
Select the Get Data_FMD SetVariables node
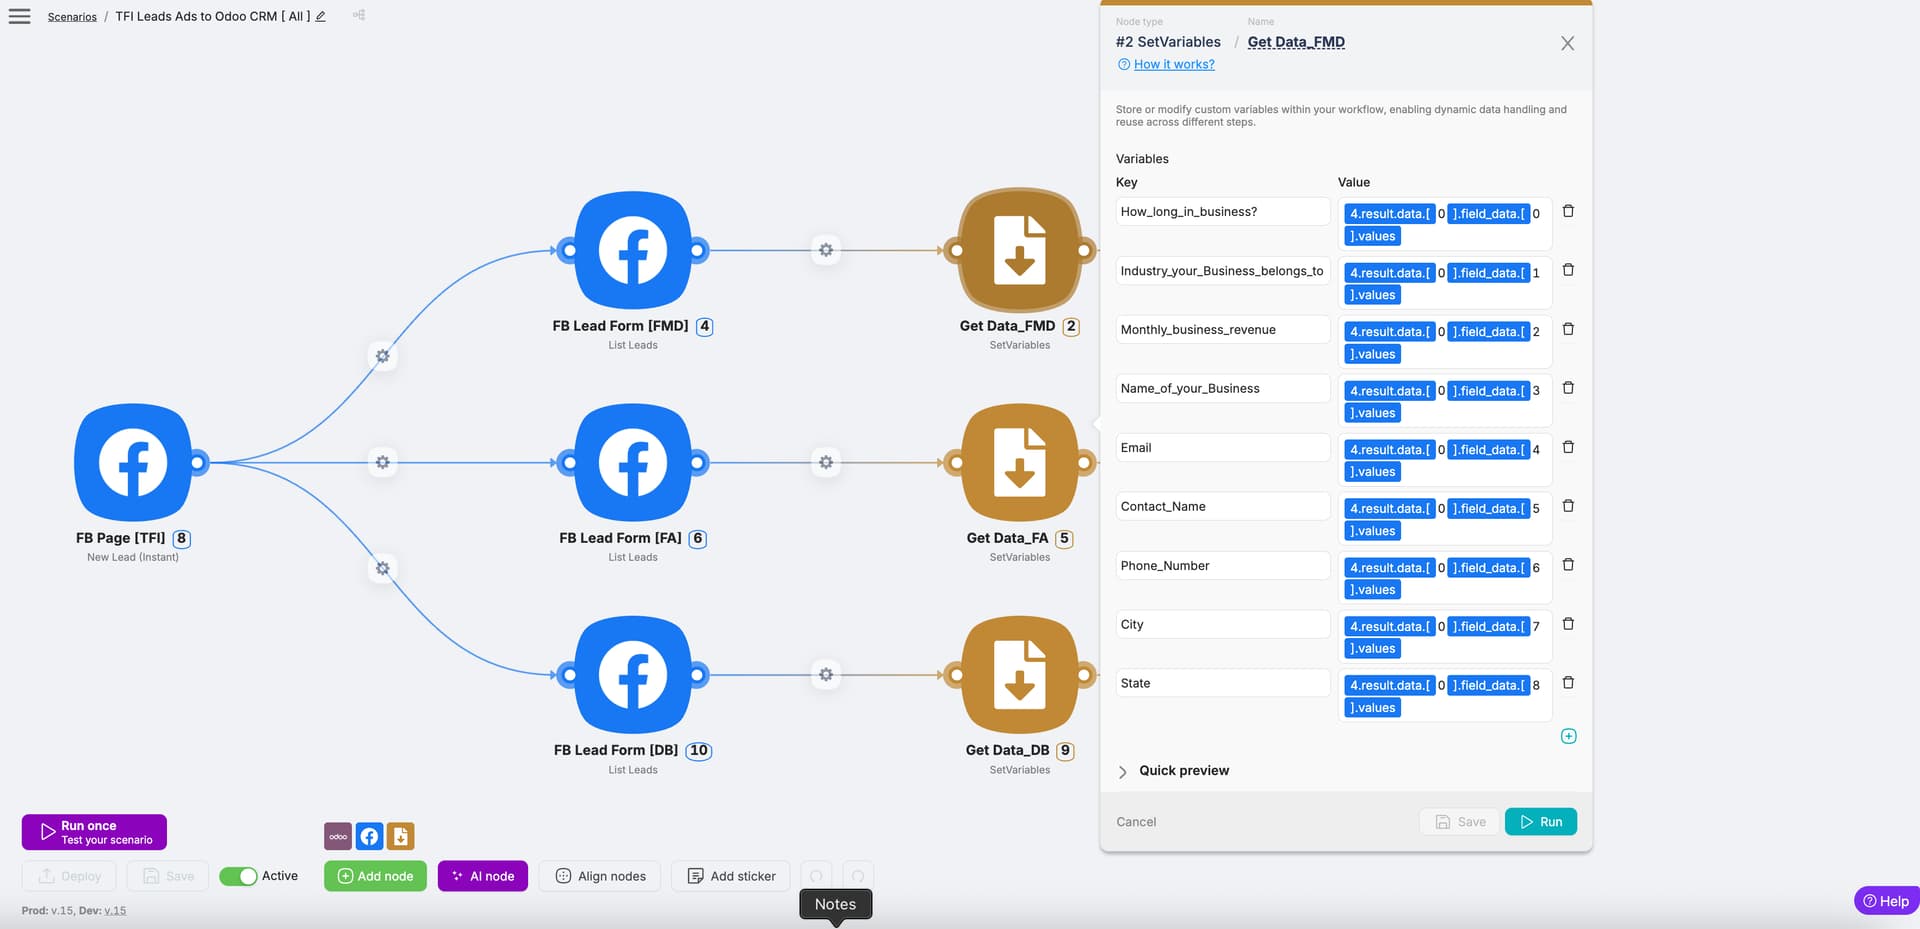(x=1020, y=250)
